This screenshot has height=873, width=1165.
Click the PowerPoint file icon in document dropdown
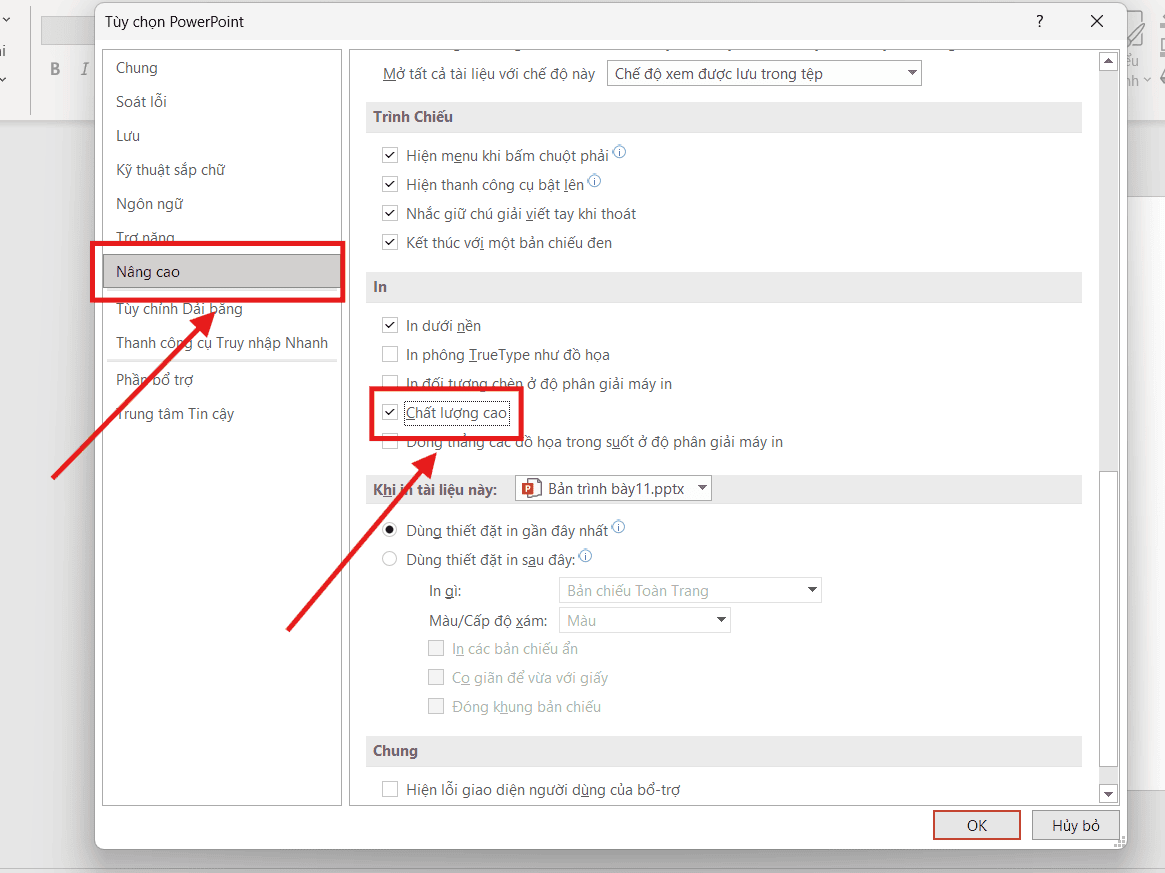(x=530, y=489)
